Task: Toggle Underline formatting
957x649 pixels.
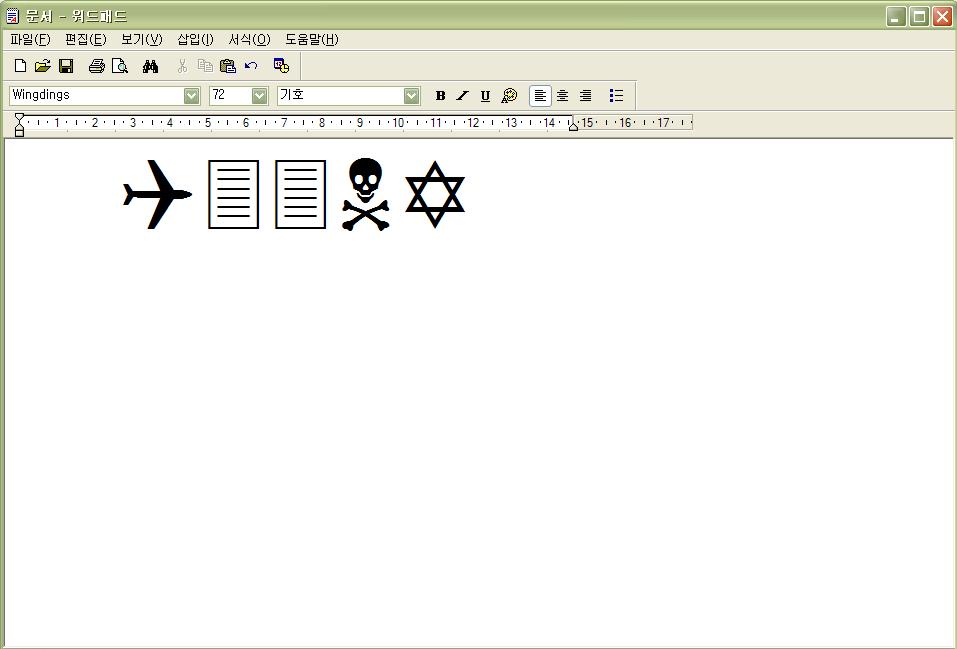Action: (x=485, y=96)
